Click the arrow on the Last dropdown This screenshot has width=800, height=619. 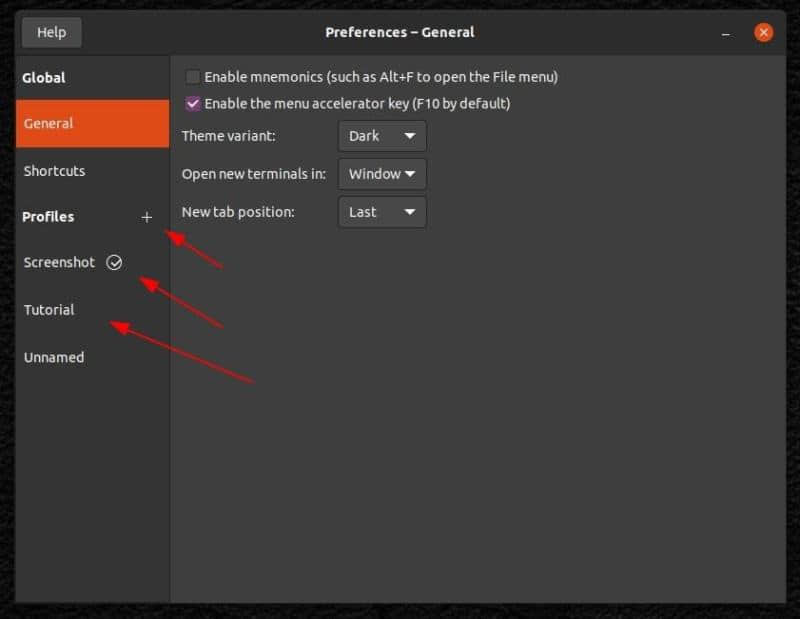(410, 212)
